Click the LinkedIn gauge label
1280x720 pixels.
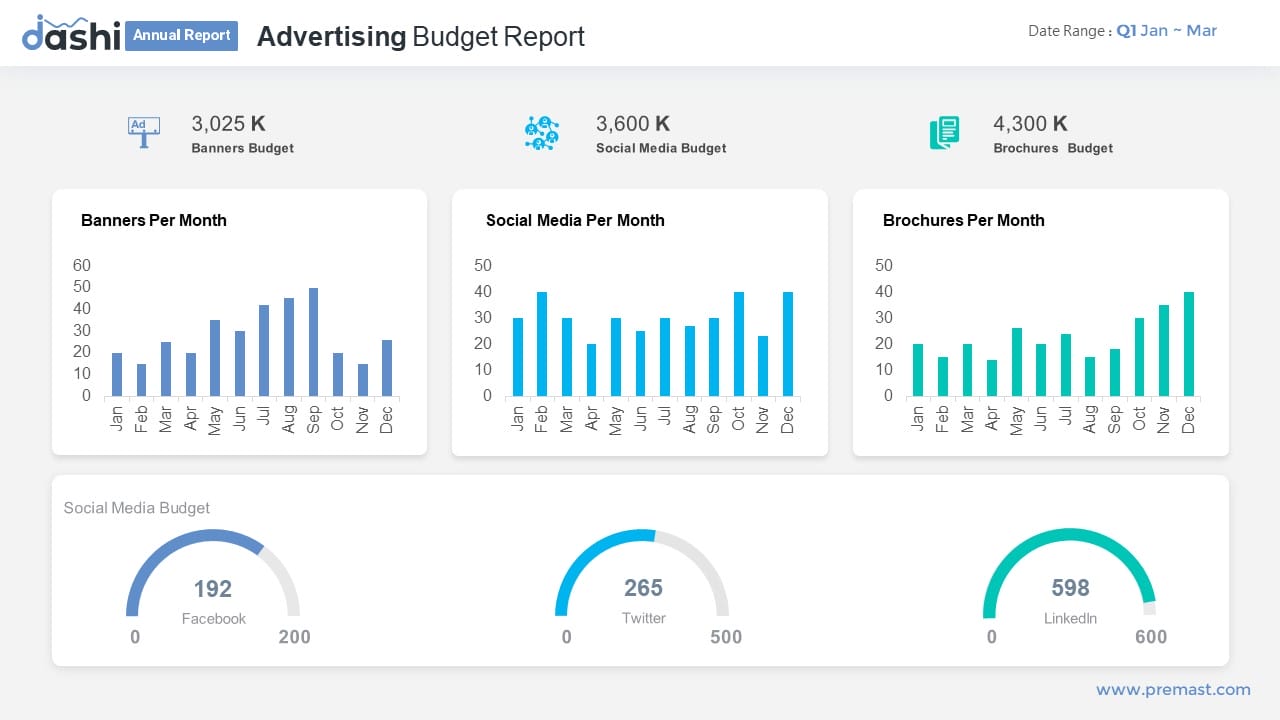tap(1071, 618)
